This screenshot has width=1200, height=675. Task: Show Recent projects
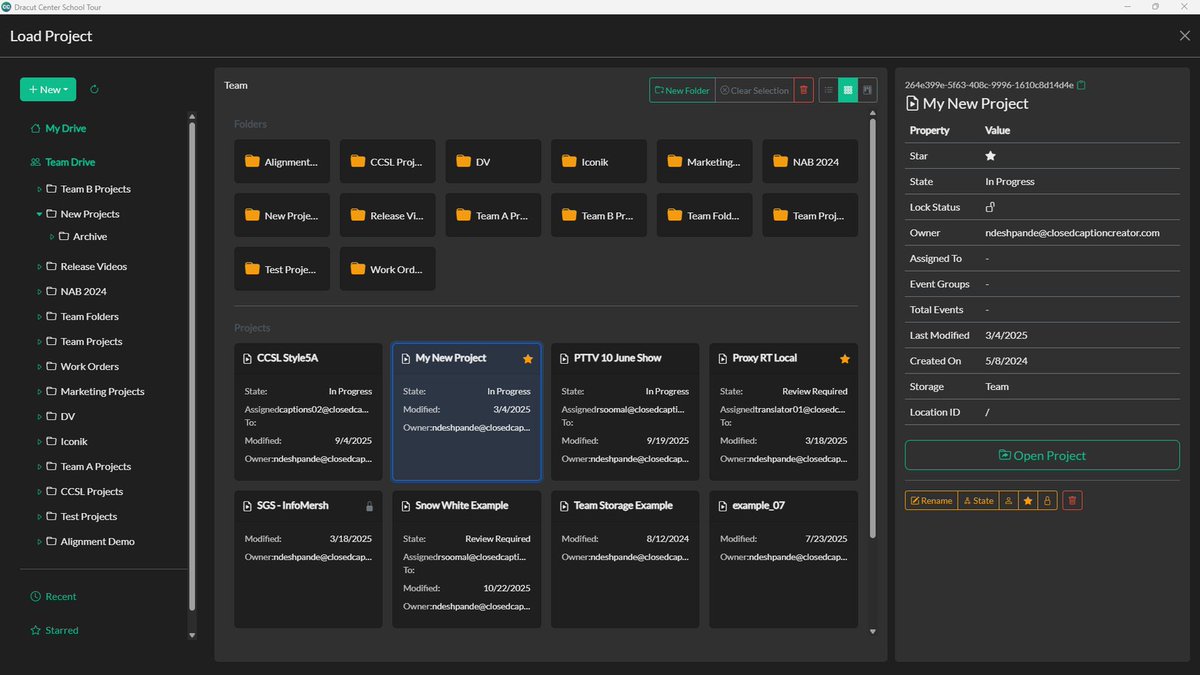click(53, 597)
